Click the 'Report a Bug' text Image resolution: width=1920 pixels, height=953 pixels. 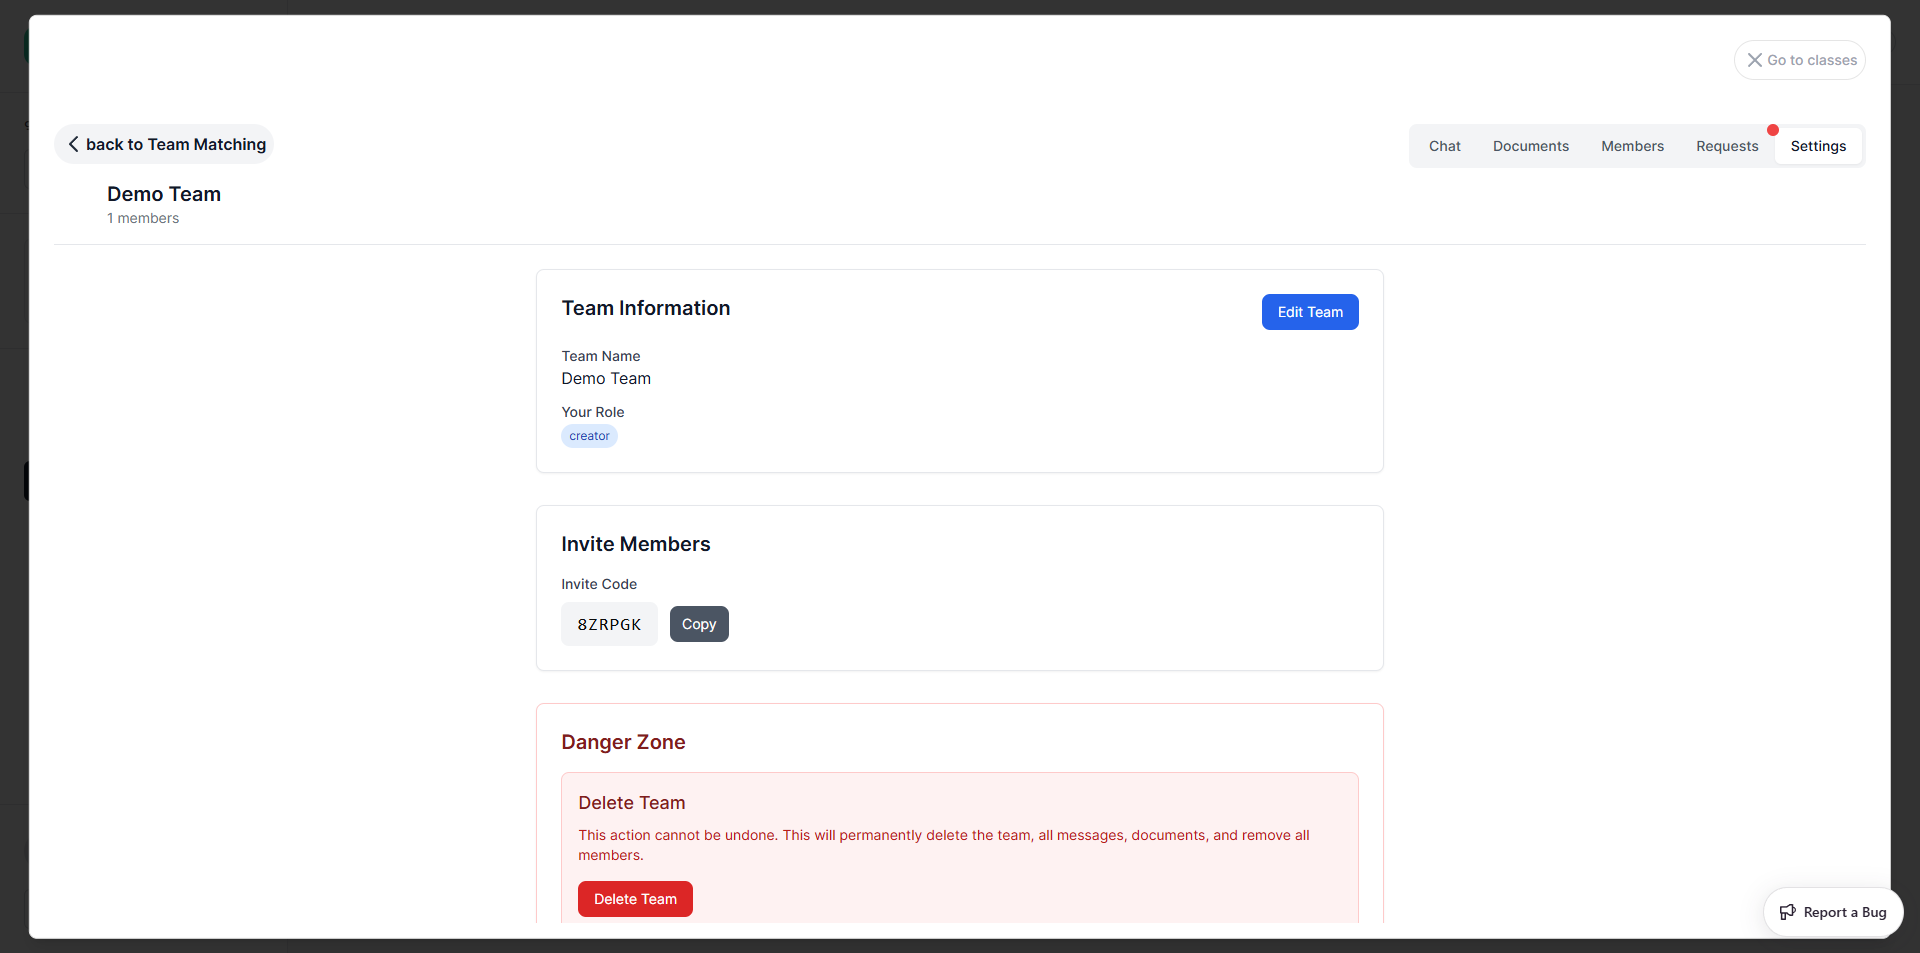coord(1844,912)
